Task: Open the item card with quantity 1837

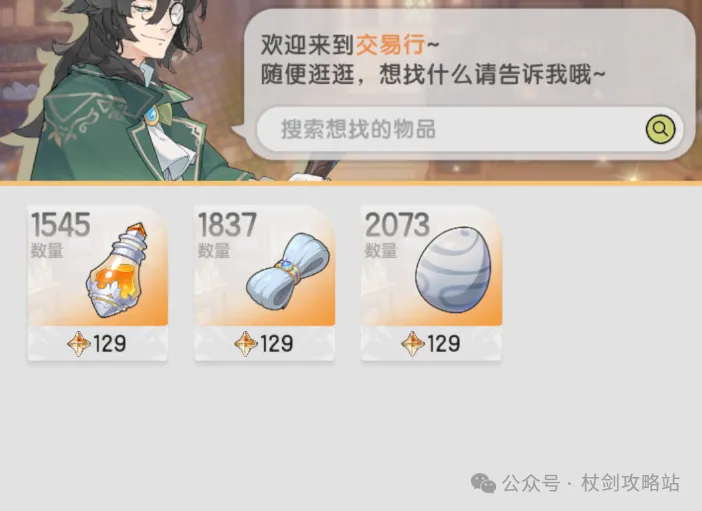Action: tap(265, 283)
